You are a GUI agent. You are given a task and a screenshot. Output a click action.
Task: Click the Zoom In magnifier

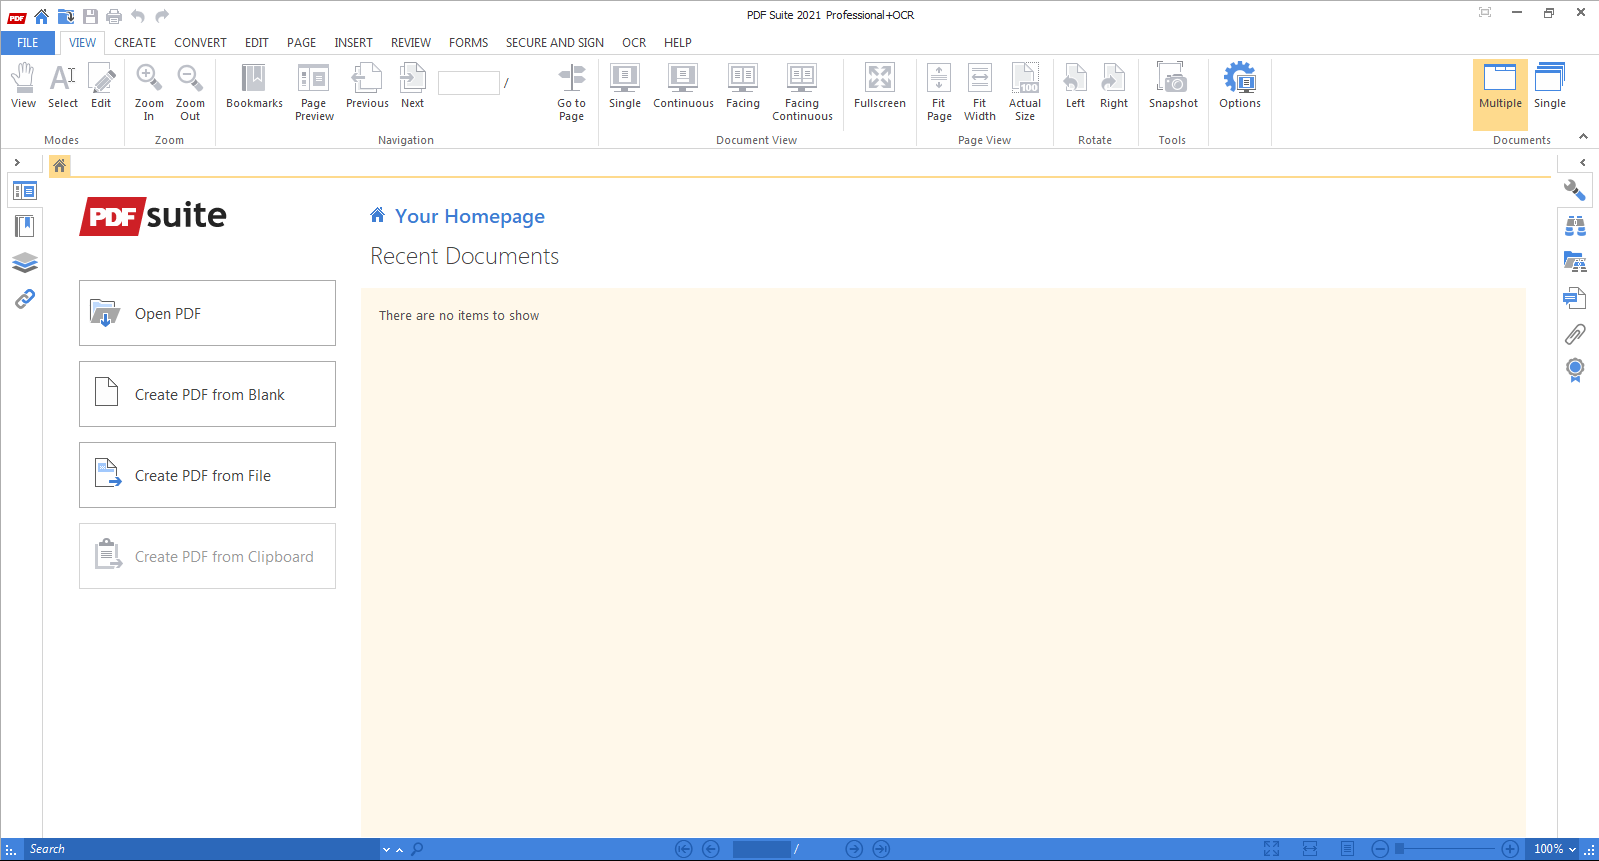point(149,92)
